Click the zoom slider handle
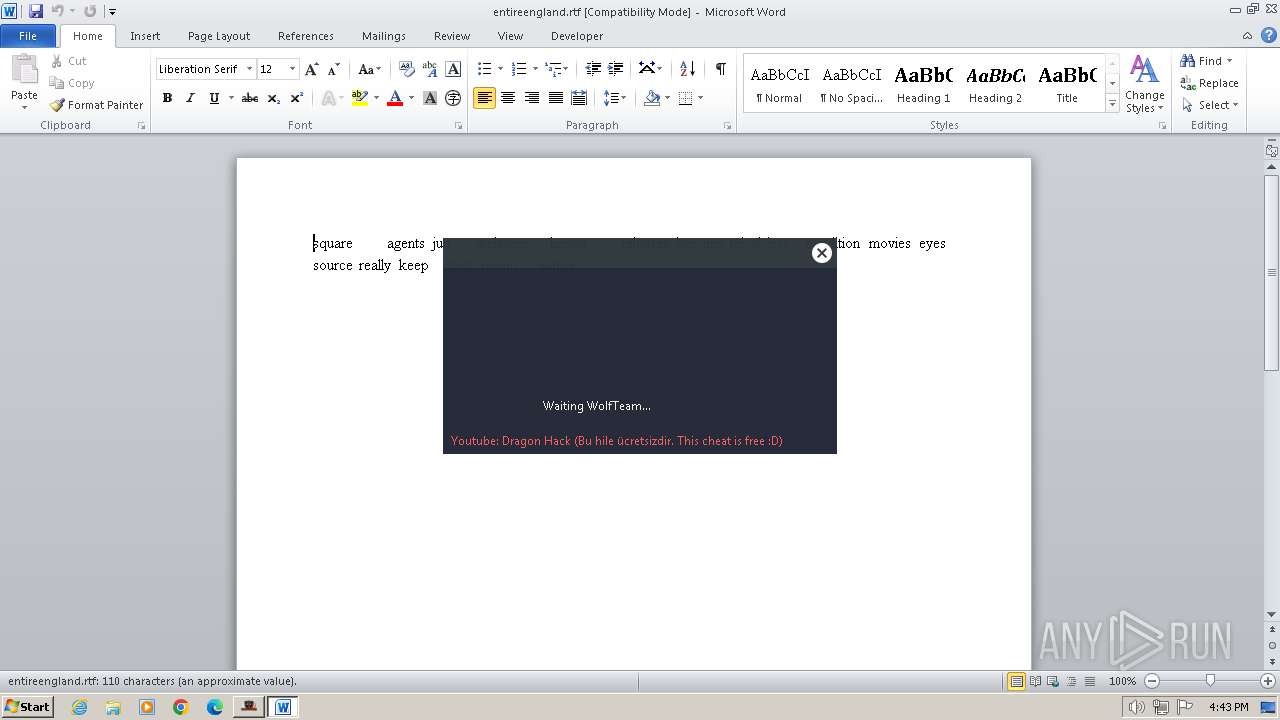The width and height of the screenshot is (1280, 720). [1210, 681]
